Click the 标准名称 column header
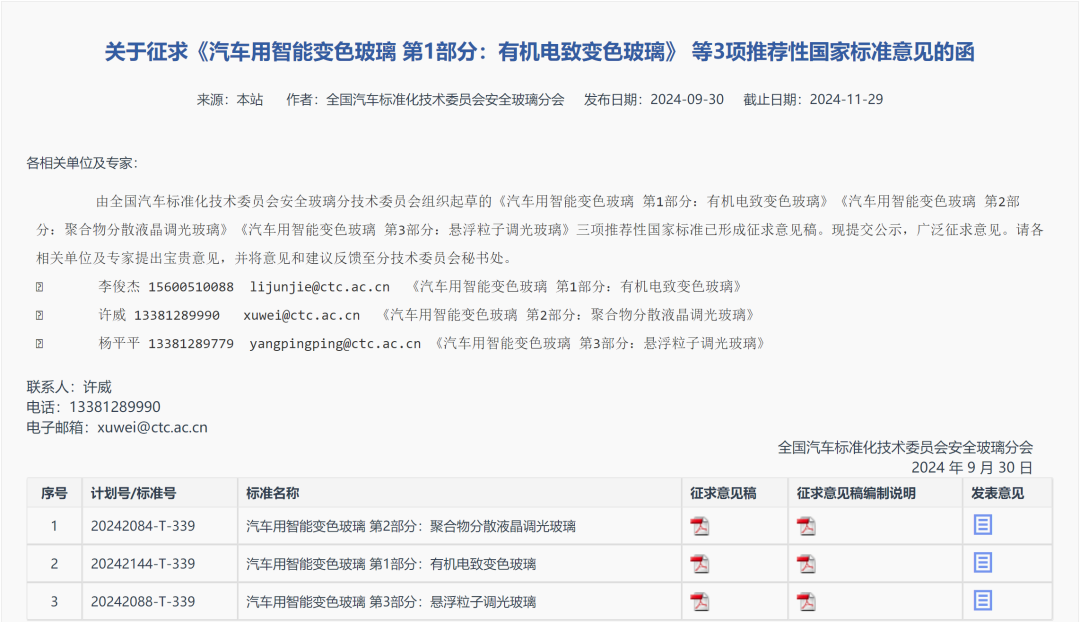Image resolution: width=1080 pixels, height=622 pixels. (x=272, y=493)
